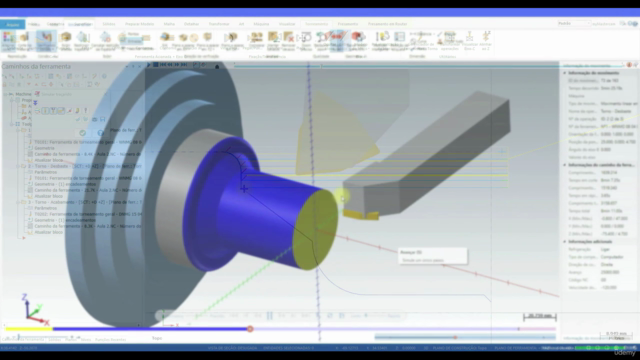640x360 pixels.
Task: Click Vista de seção desligada in status bar
Action: [x=232, y=348]
